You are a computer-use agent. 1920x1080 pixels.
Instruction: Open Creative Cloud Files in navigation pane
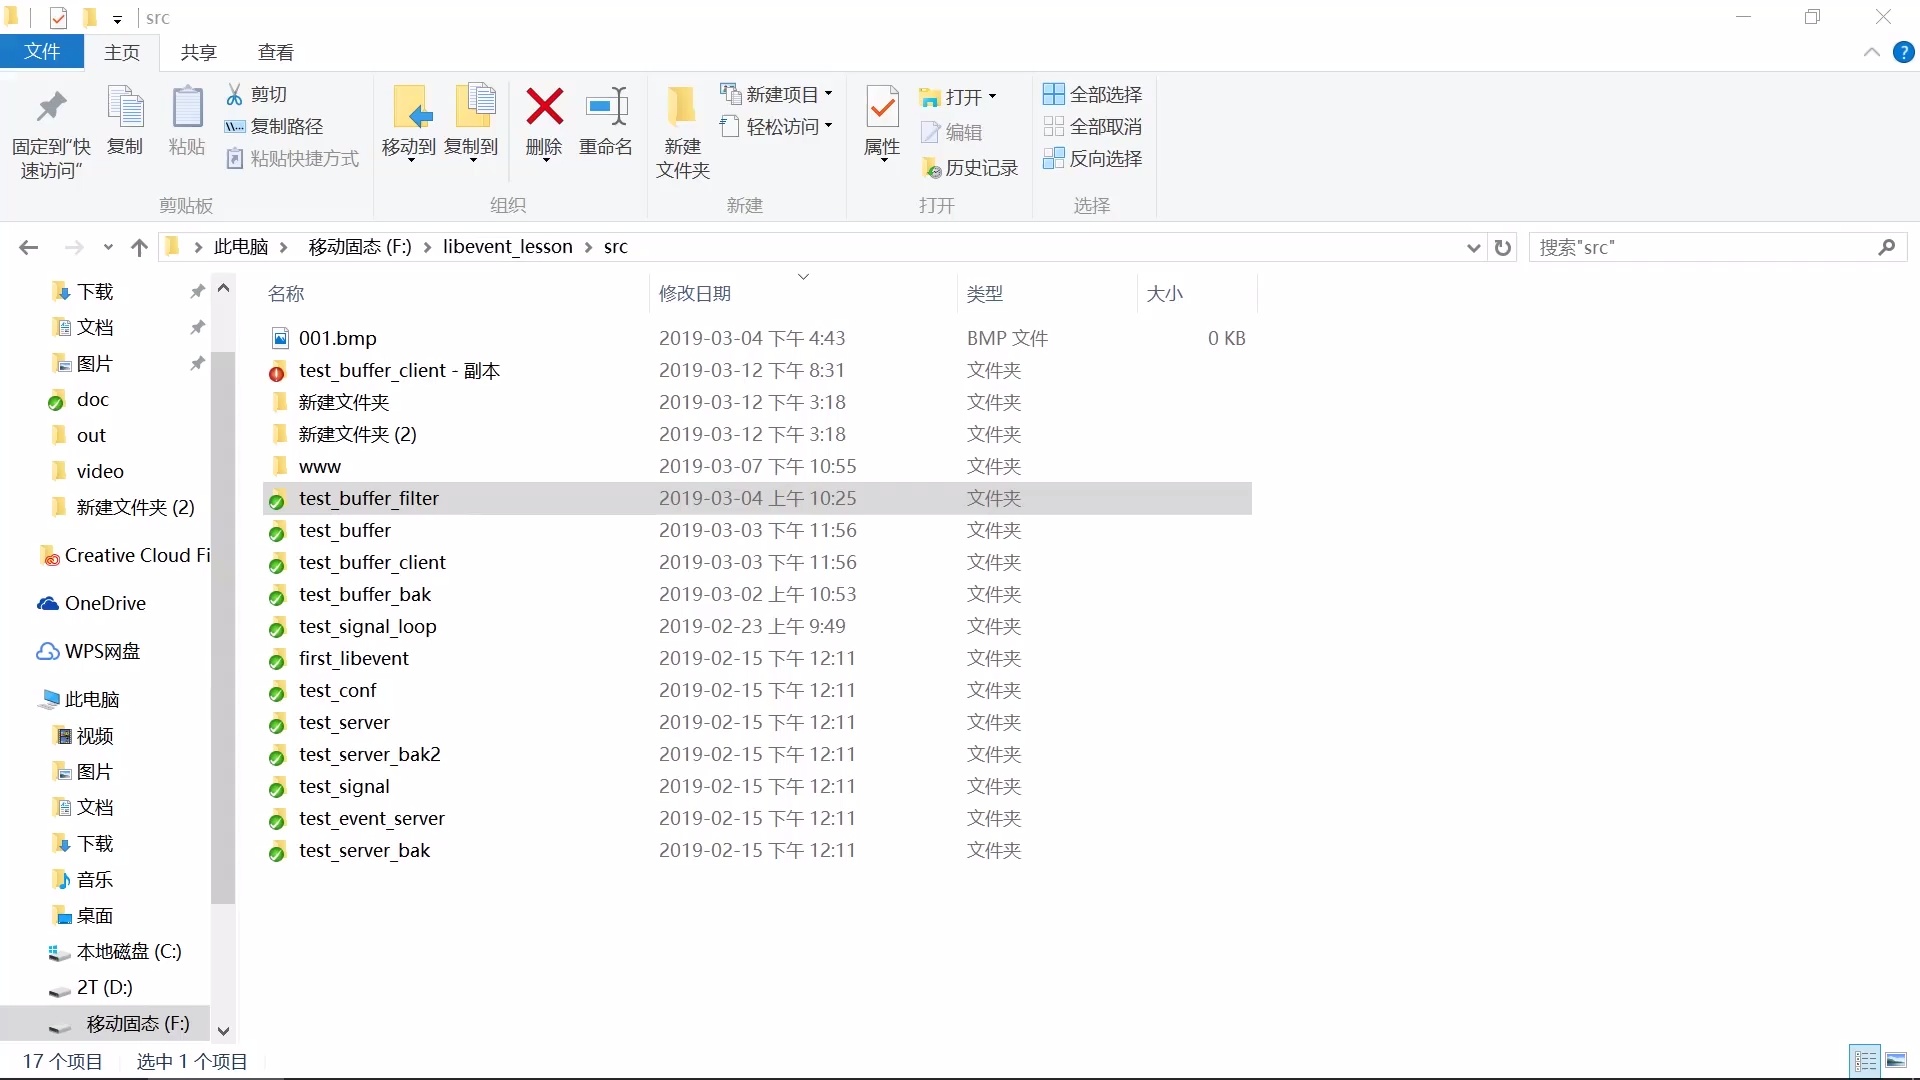coord(126,555)
